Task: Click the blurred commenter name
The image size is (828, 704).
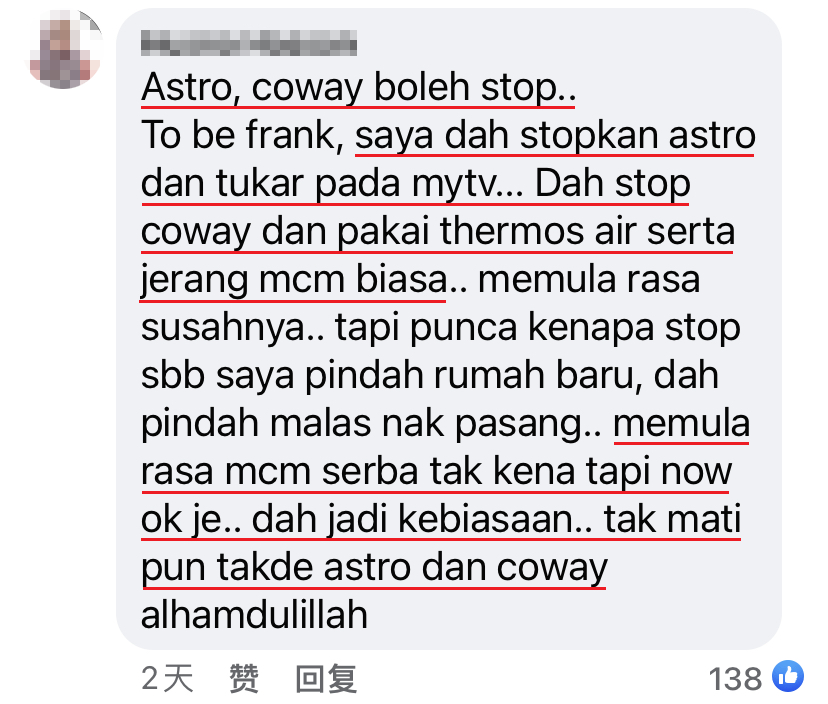Action: (x=249, y=43)
